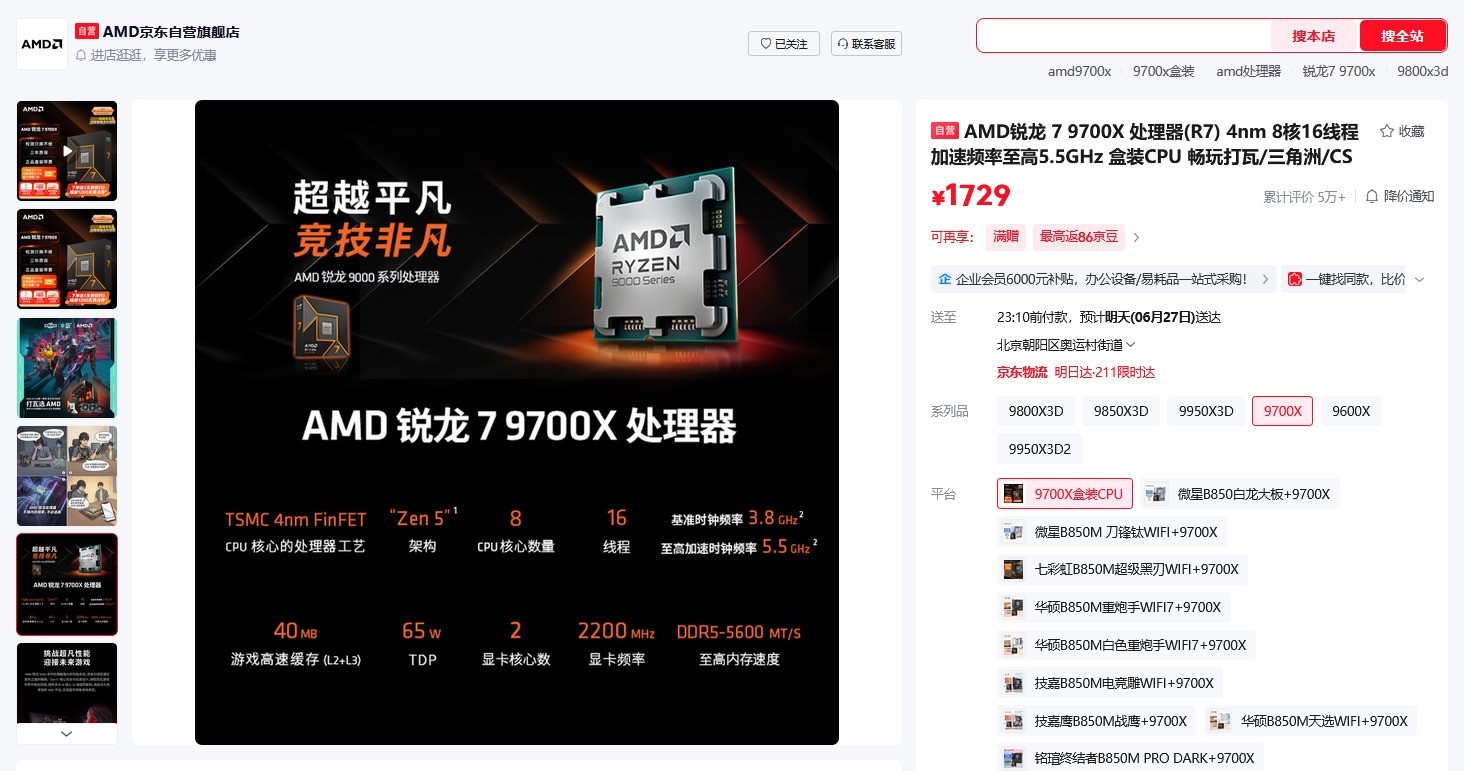The height and width of the screenshot is (771, 1464).
Task: Click the 自营 badge beside store name
Action: (87, 32)
